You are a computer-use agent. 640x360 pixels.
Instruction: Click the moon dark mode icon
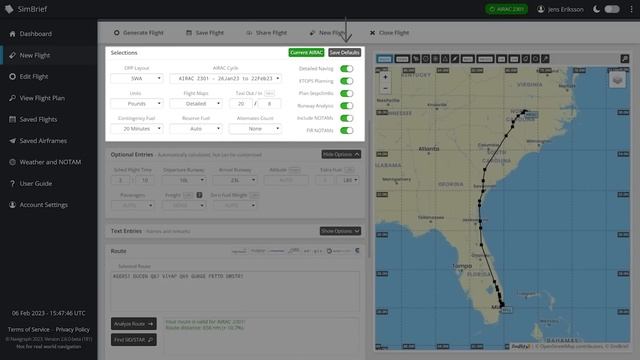click(596, 9)
